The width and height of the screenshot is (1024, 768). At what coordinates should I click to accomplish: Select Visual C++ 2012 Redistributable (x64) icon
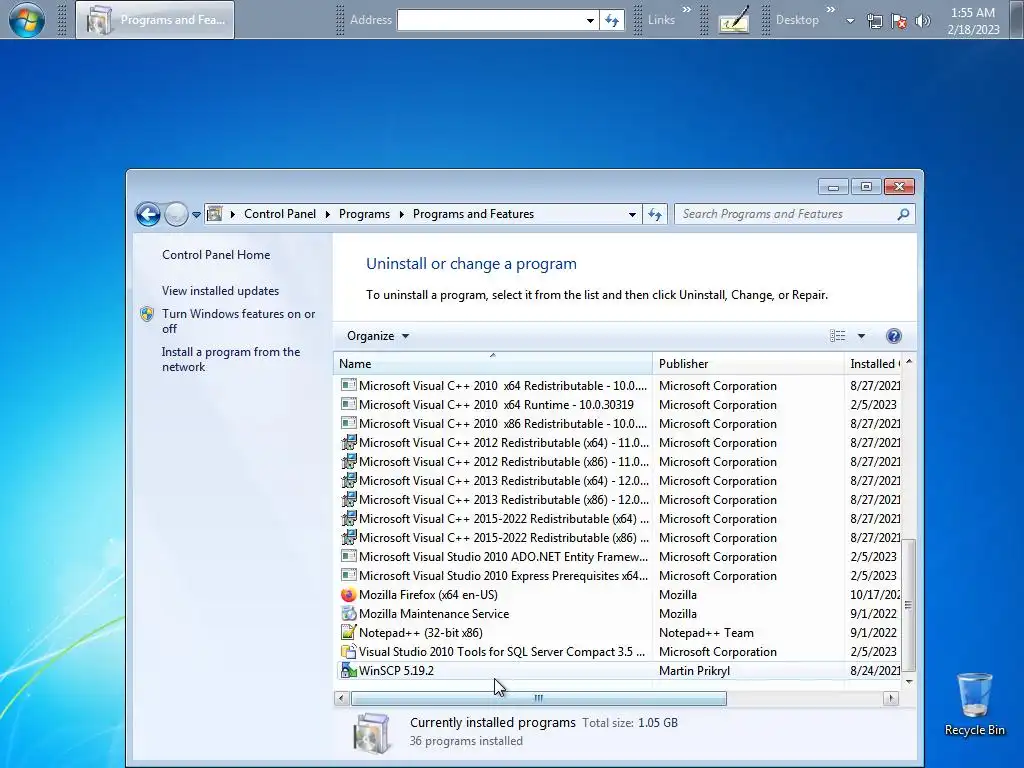coord(349,442)
